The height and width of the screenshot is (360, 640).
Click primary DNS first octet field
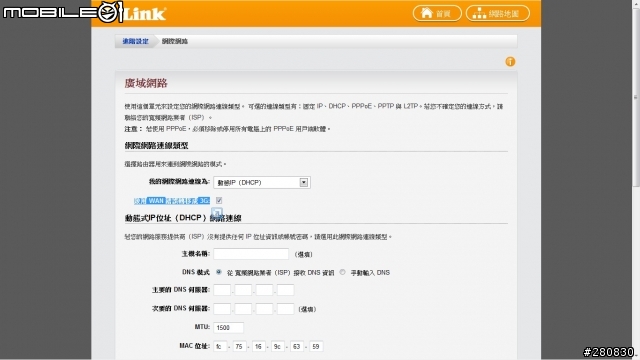222,290
